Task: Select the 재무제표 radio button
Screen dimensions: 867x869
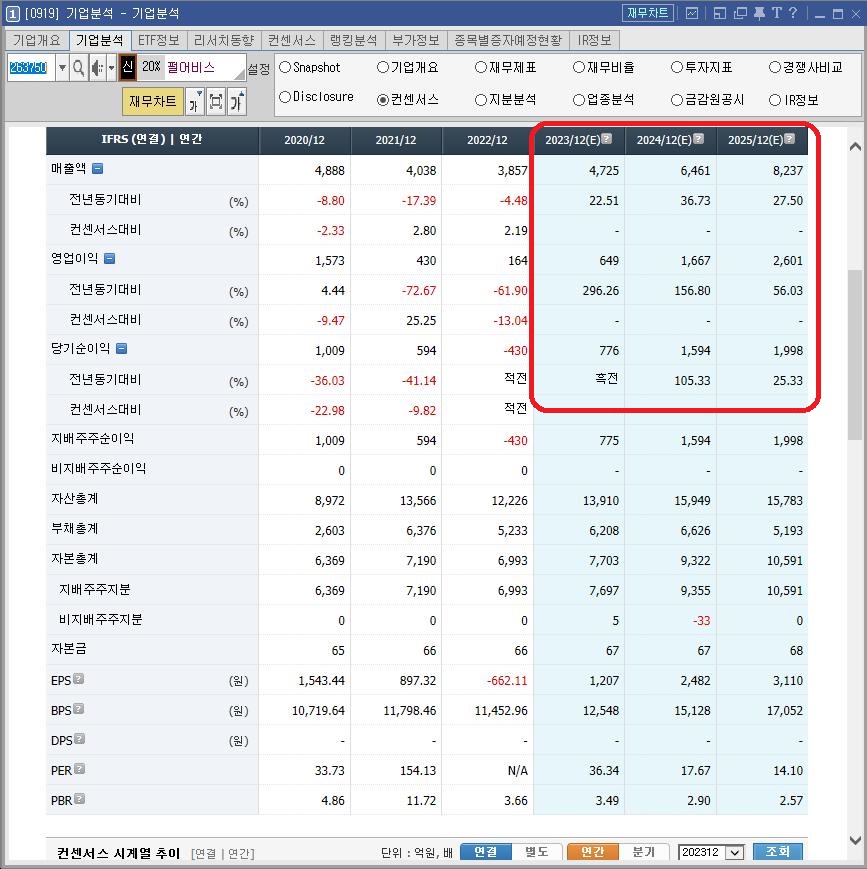Action: click(x=481, y=68)
